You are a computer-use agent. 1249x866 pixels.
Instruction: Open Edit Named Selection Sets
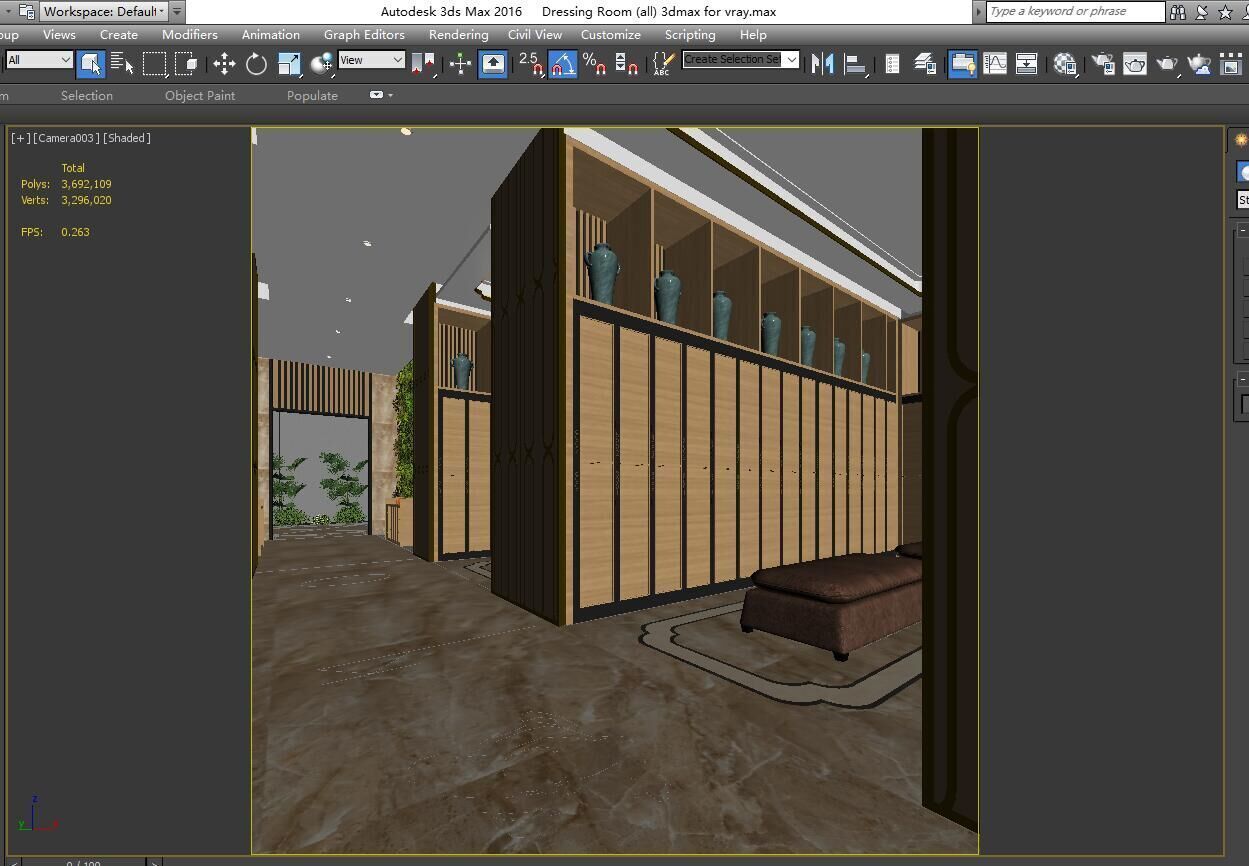(x=661, y=64)
